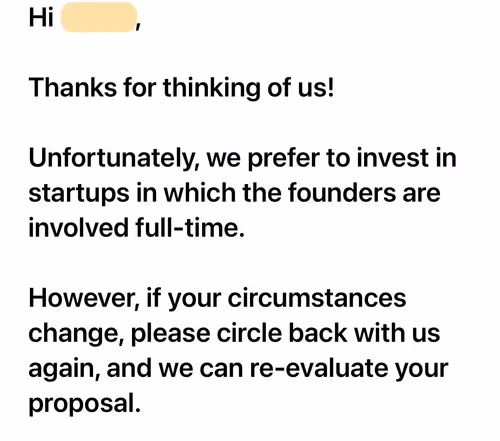500x441 pixels.
Task: Click the word "startups"
Action: (79, 194)
